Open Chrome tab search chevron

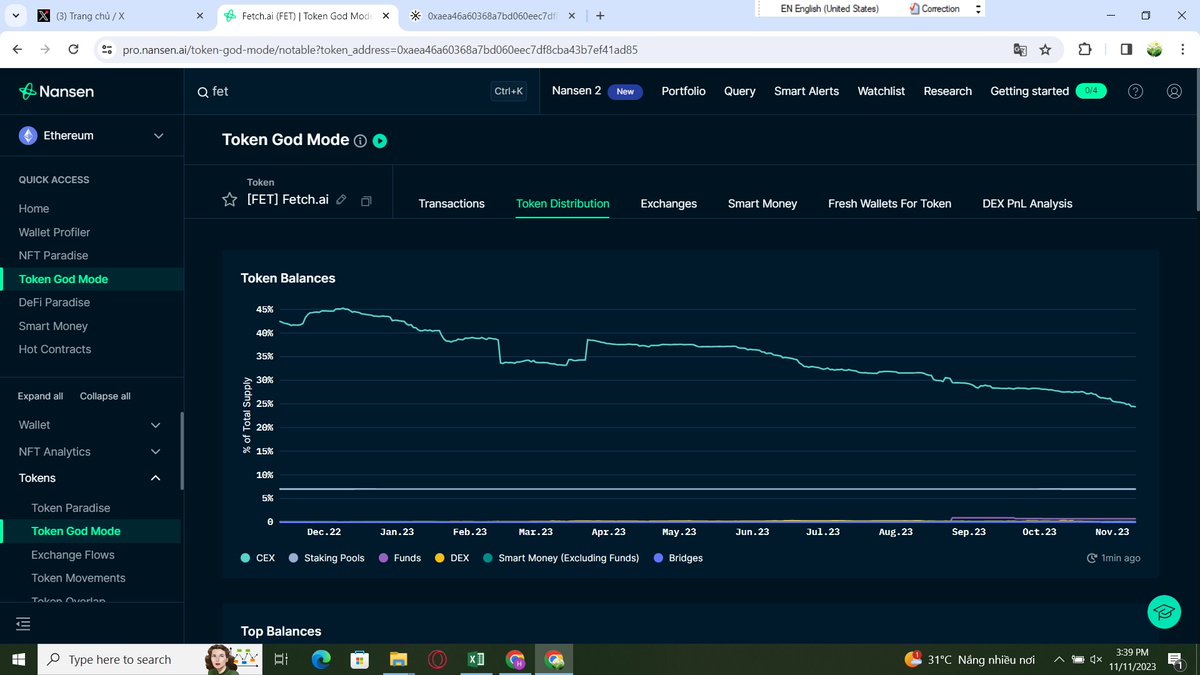coord(15,16)
